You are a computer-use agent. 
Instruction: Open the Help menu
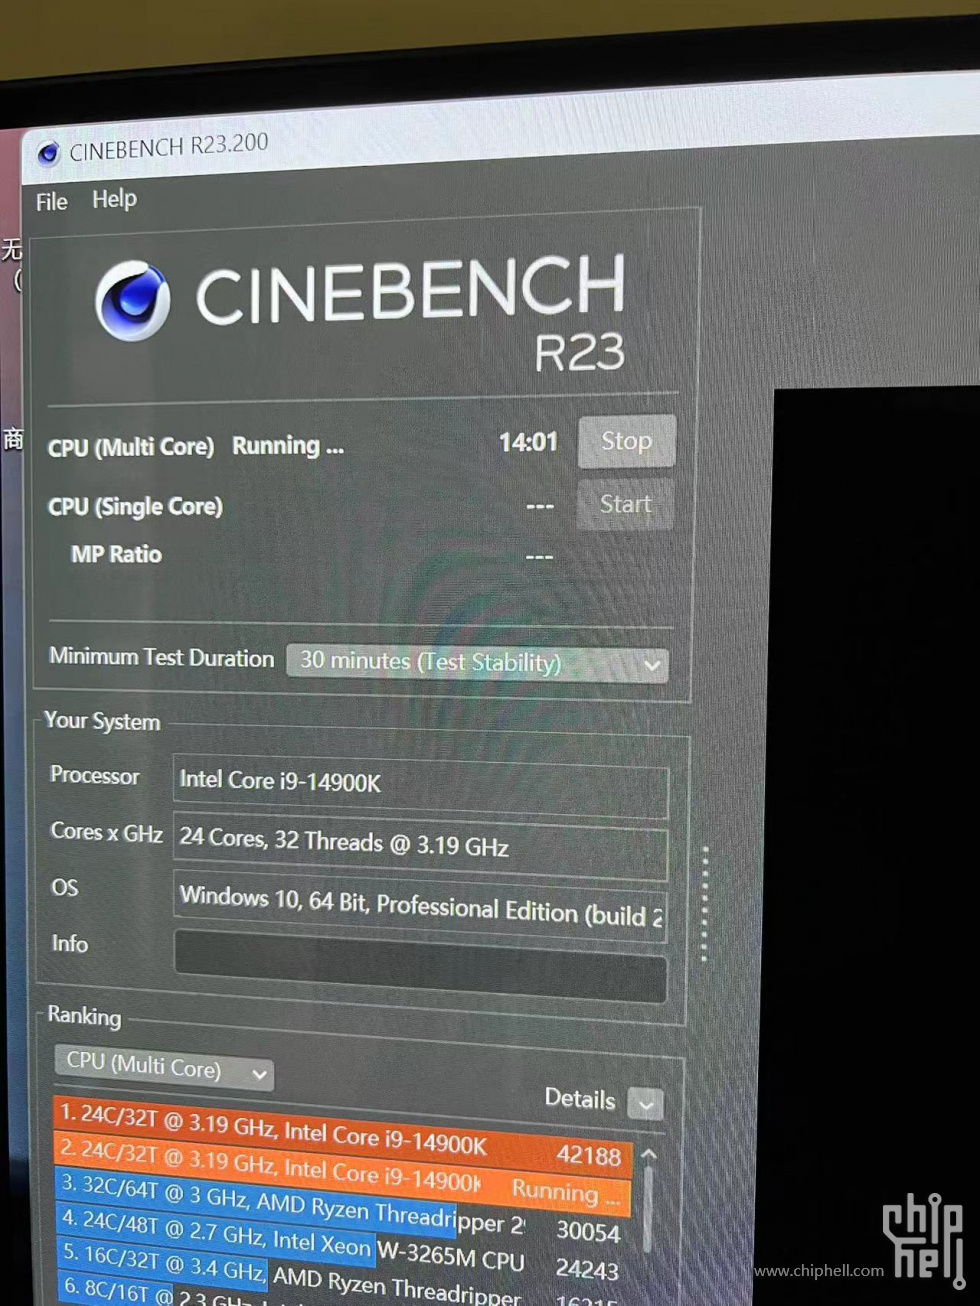[x=115, y=199]
